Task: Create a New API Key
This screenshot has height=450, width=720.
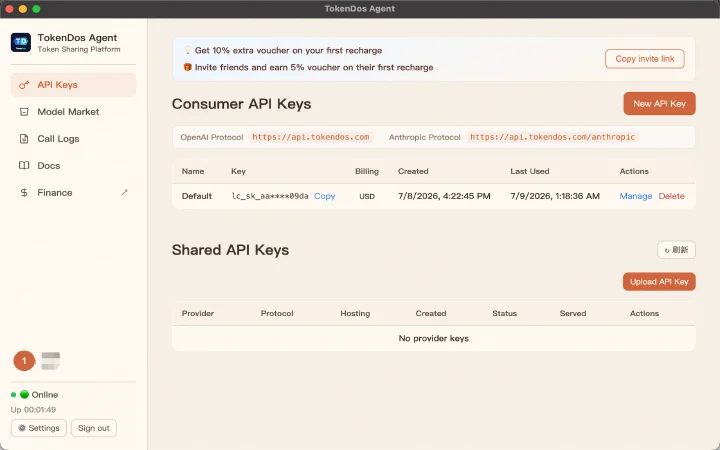Action: pos(659,104)
